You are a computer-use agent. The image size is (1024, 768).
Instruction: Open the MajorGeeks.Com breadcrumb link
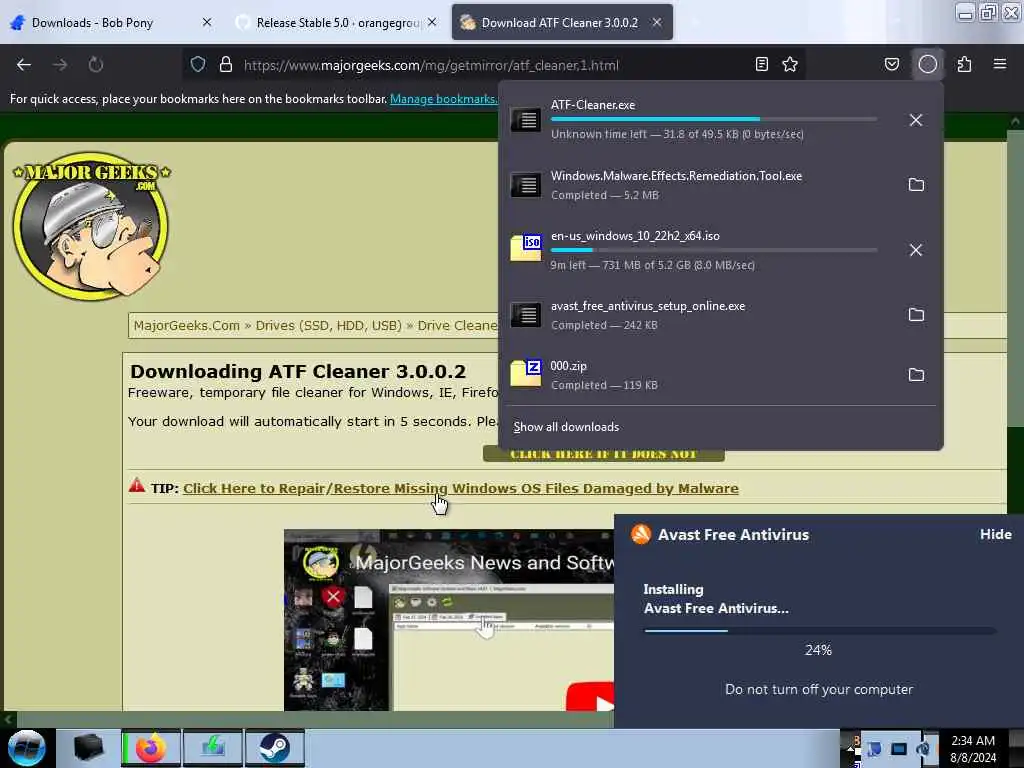(187, 325)
